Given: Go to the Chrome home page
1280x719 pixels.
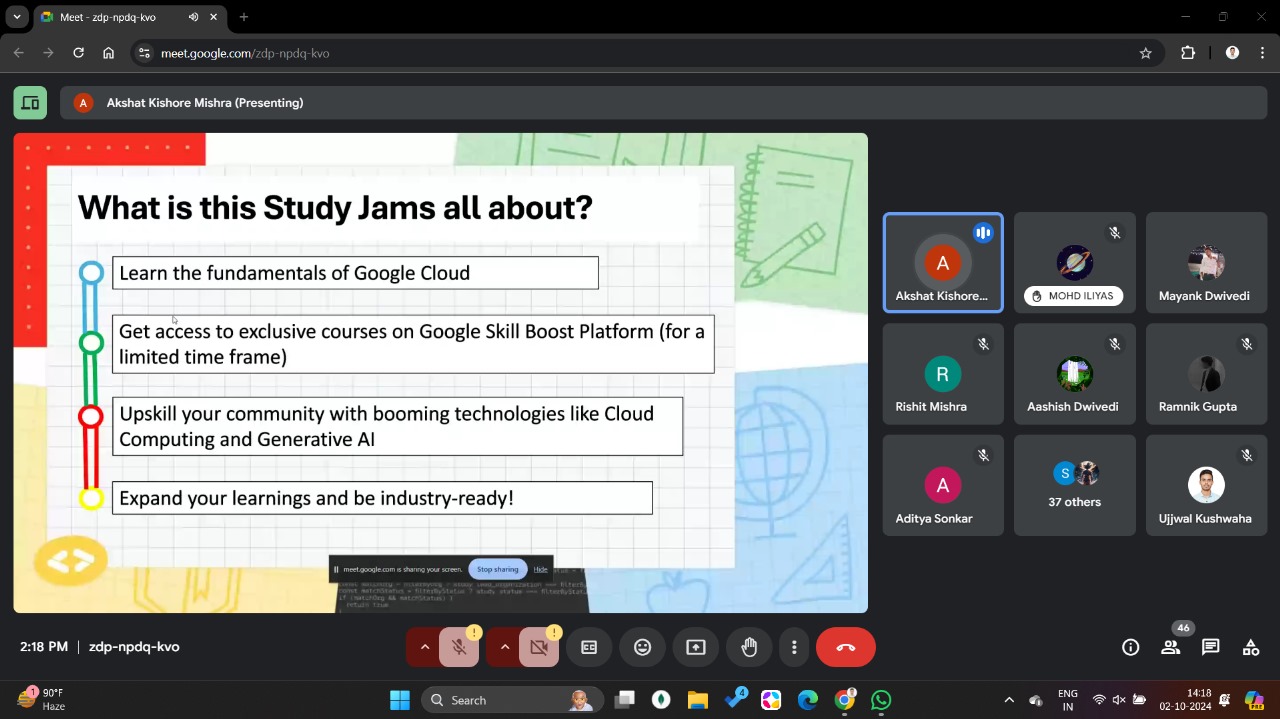Looking at the screenshot, I should pos(108,53).
